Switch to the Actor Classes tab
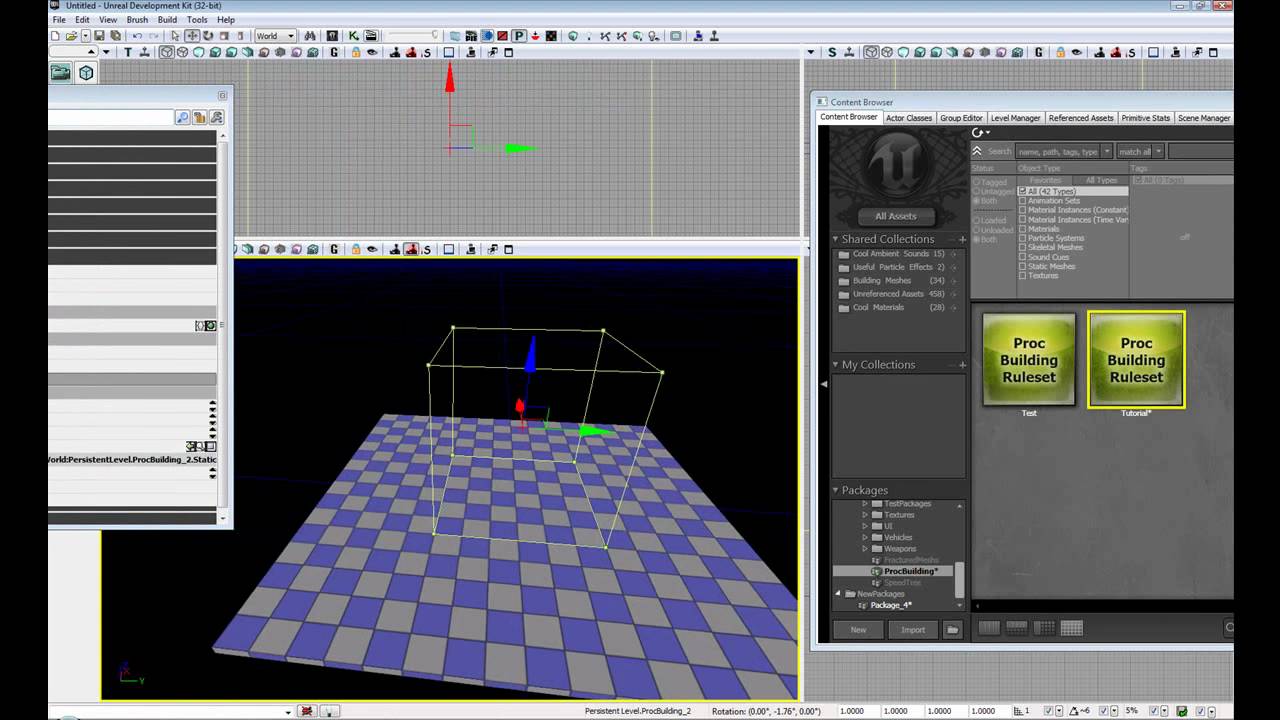The width and height of the screenshot is (1280, 720). click(909, 118)
